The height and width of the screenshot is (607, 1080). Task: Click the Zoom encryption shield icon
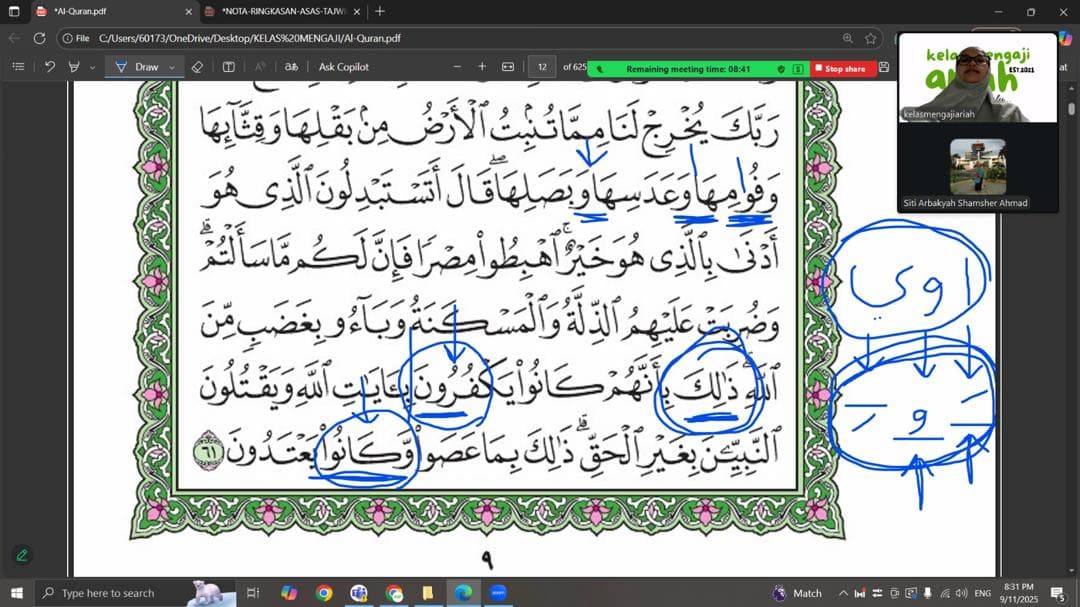[x=781, y=69]
